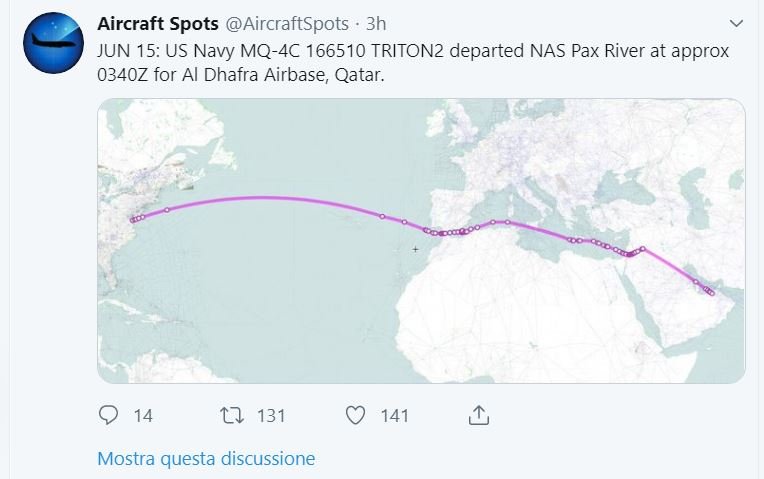Click the like count 141

point(394,416)
